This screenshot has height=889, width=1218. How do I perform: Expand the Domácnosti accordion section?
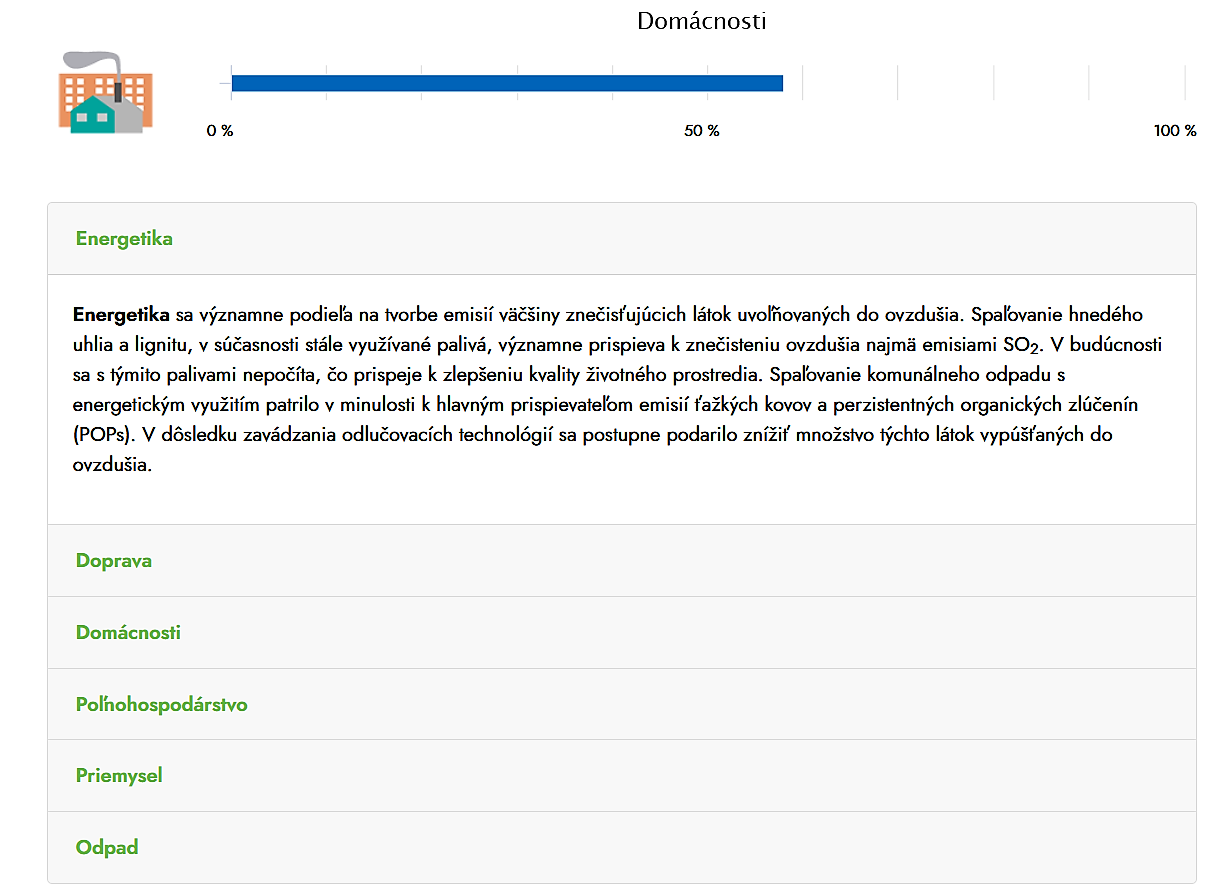click(128, 633)
